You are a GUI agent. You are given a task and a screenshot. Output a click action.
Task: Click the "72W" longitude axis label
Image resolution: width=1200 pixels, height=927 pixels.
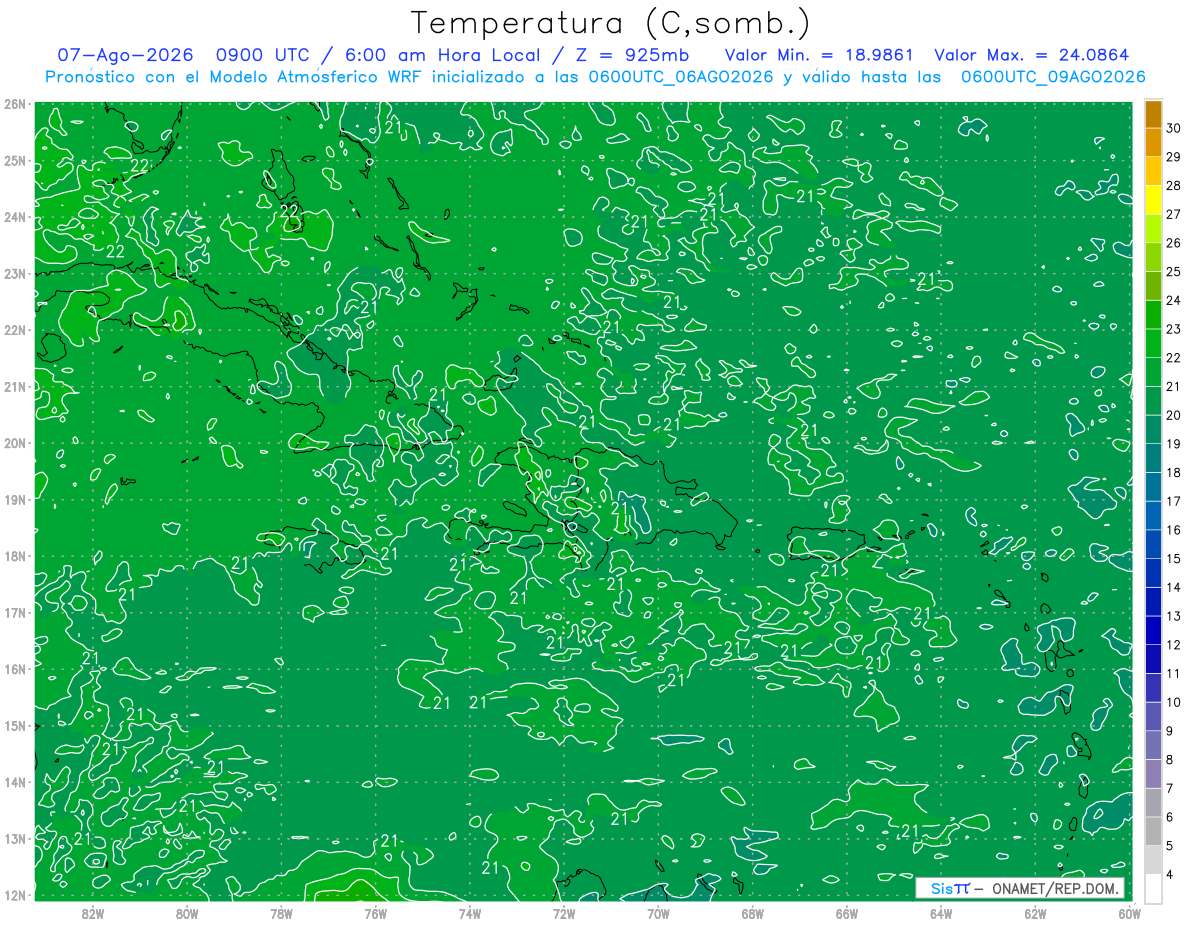(x=563, y=913)
